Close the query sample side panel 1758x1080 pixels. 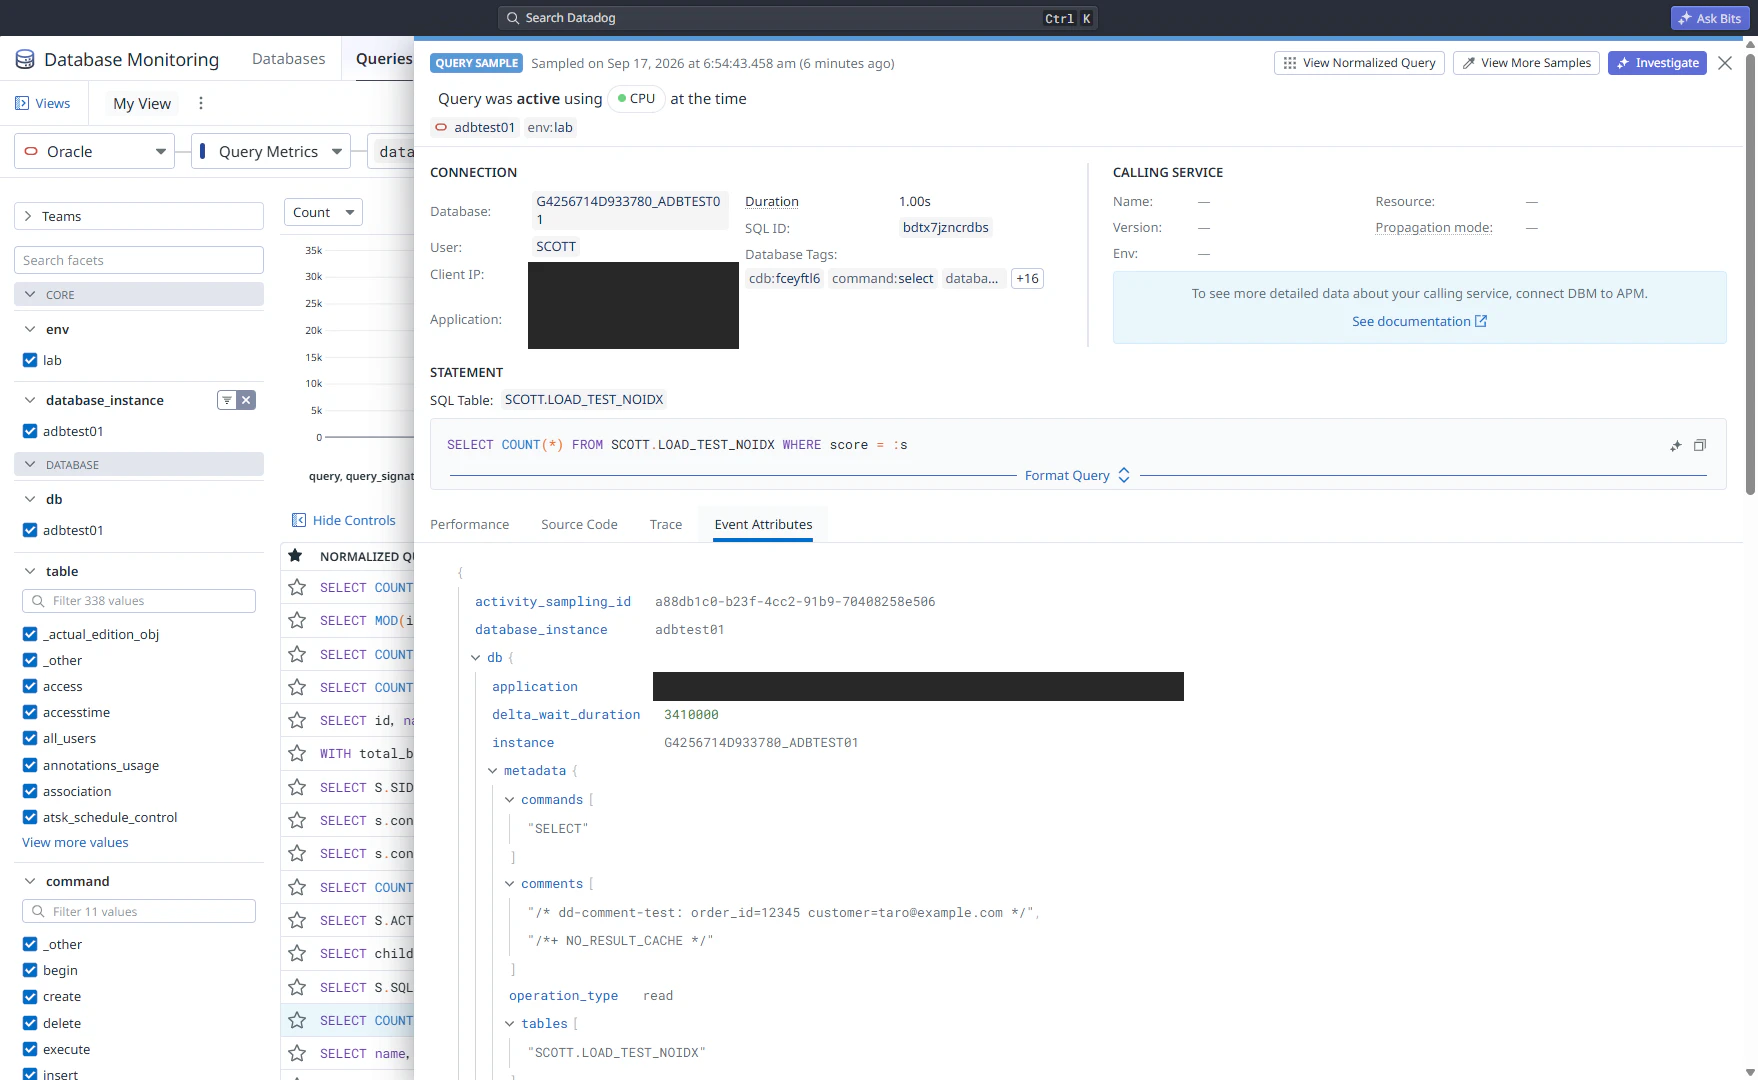pos(1725,63)
